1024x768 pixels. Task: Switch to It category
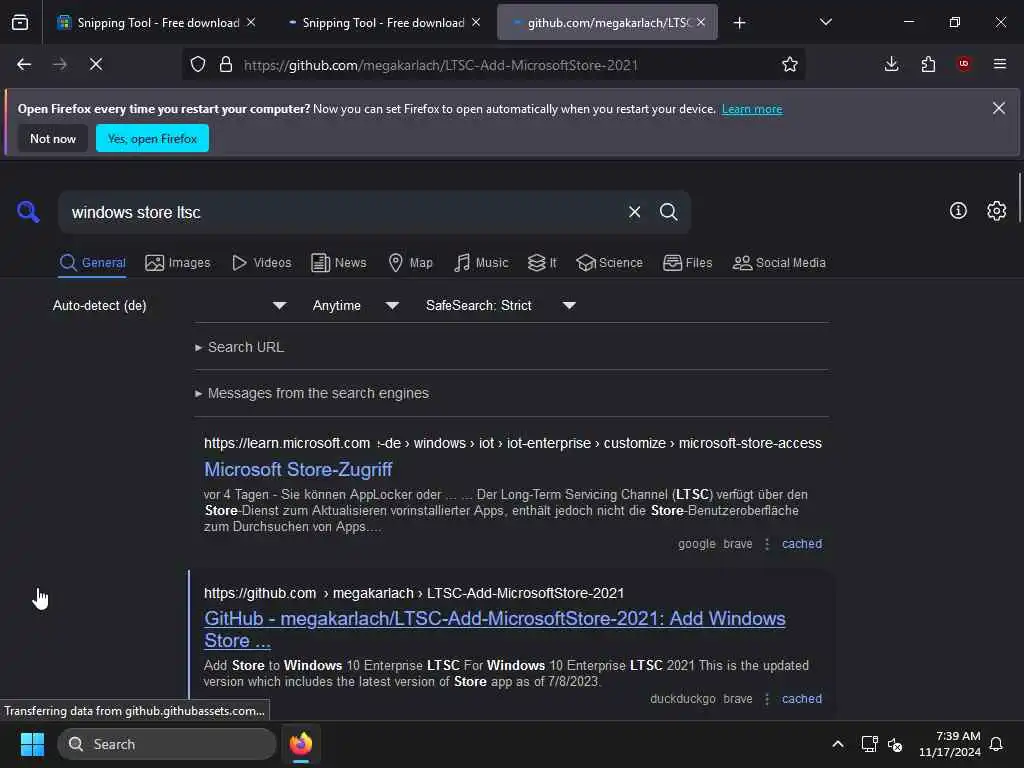tap(542, 263)
